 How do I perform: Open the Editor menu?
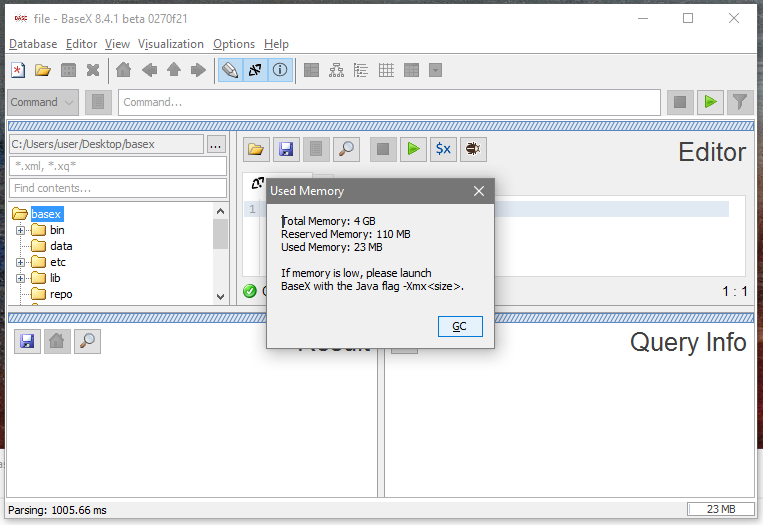[x=81, y=44]
